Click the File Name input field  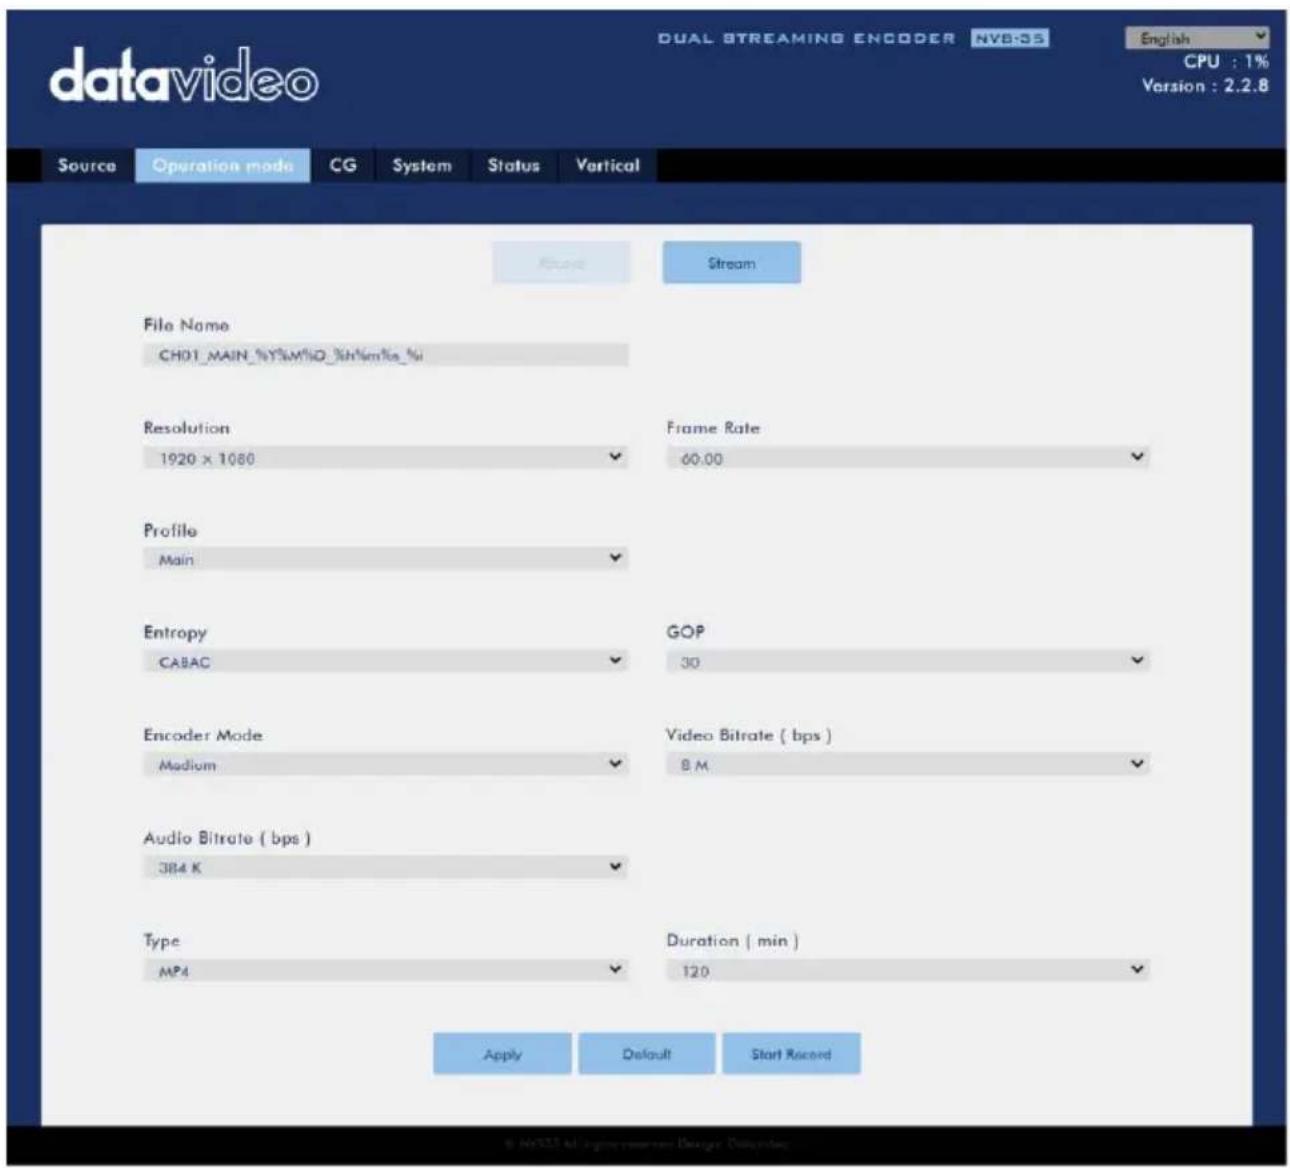click(x=386, y=355)
